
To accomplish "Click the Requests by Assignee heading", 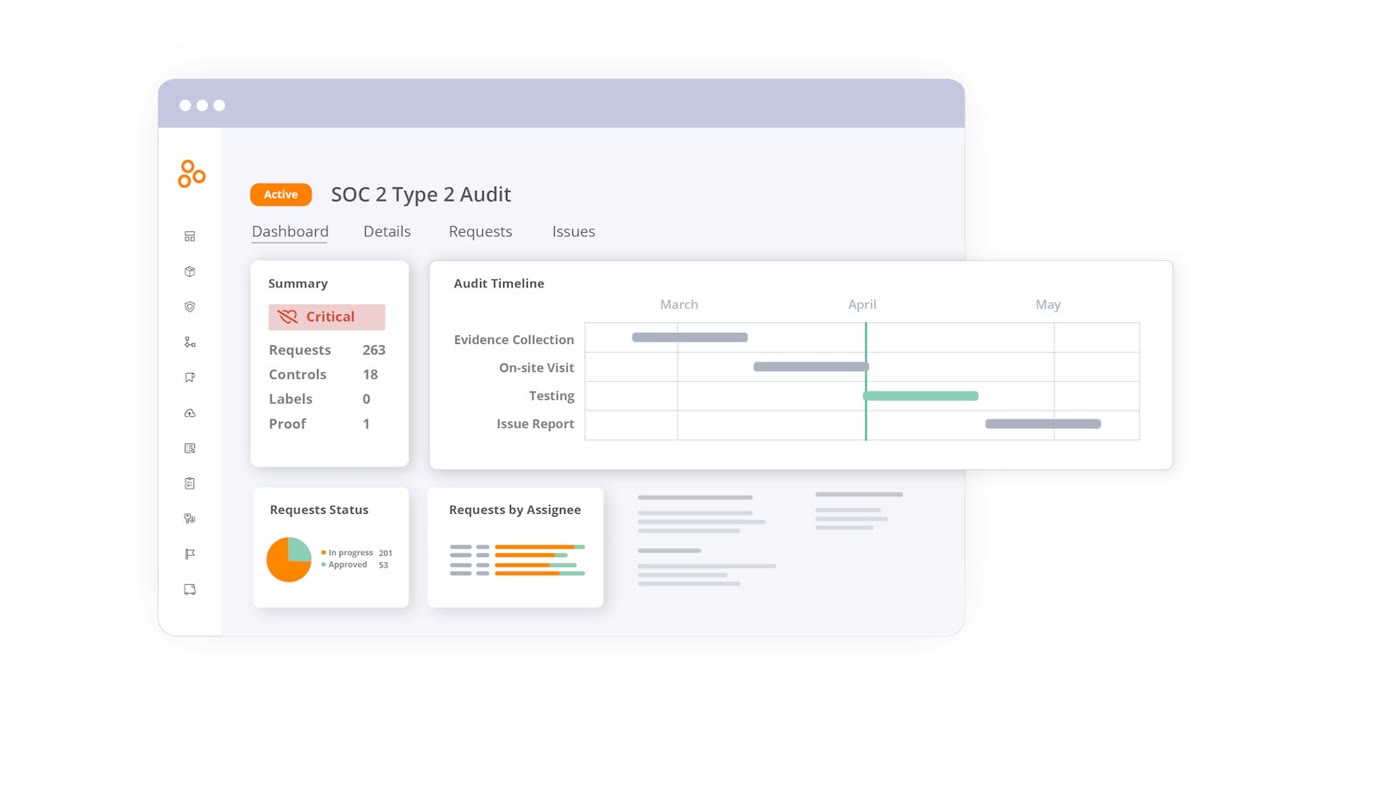I will click(515, 510).
